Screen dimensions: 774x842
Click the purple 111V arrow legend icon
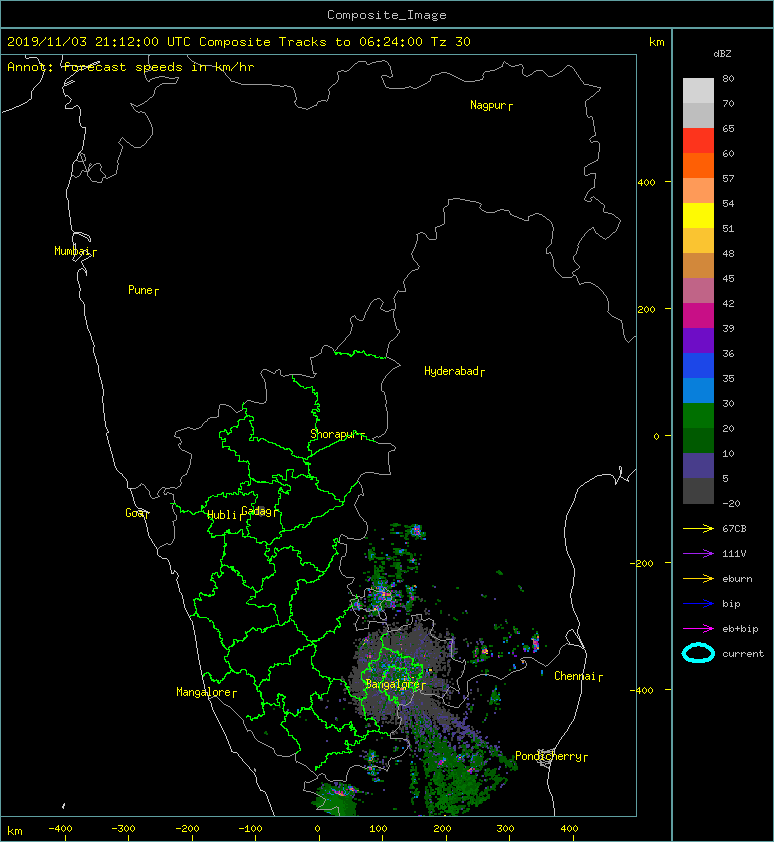pos(698,554)
